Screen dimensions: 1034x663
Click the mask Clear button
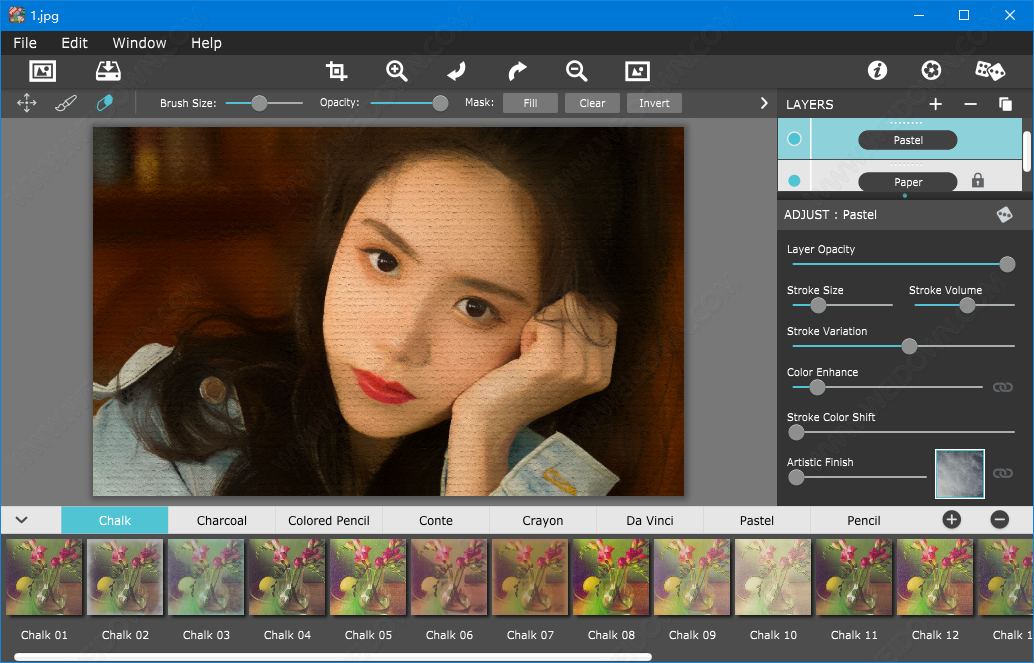pyautogui.click(x=592, y=103)
